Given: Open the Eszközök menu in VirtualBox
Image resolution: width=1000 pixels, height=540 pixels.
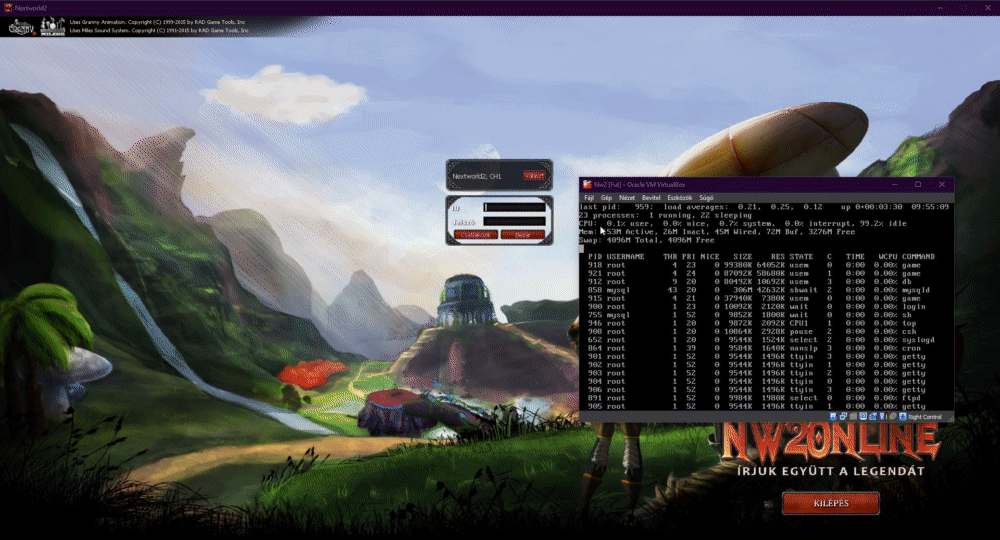Looking at the screenshot, I should (x=679, y=198).
